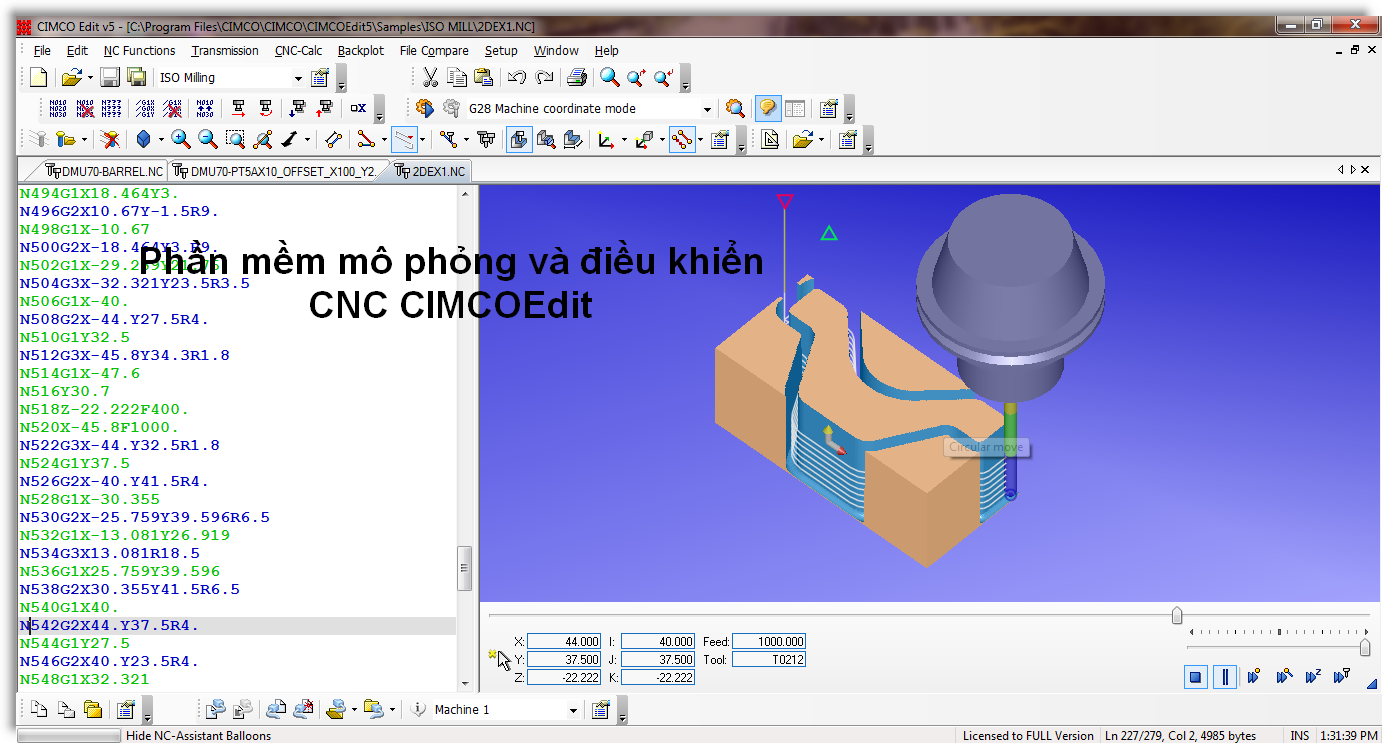Switch to the DMU70-BARREL.NC tab
Image resolution: width=1382 pixels, height=744 pixels.
pos(103,171)
